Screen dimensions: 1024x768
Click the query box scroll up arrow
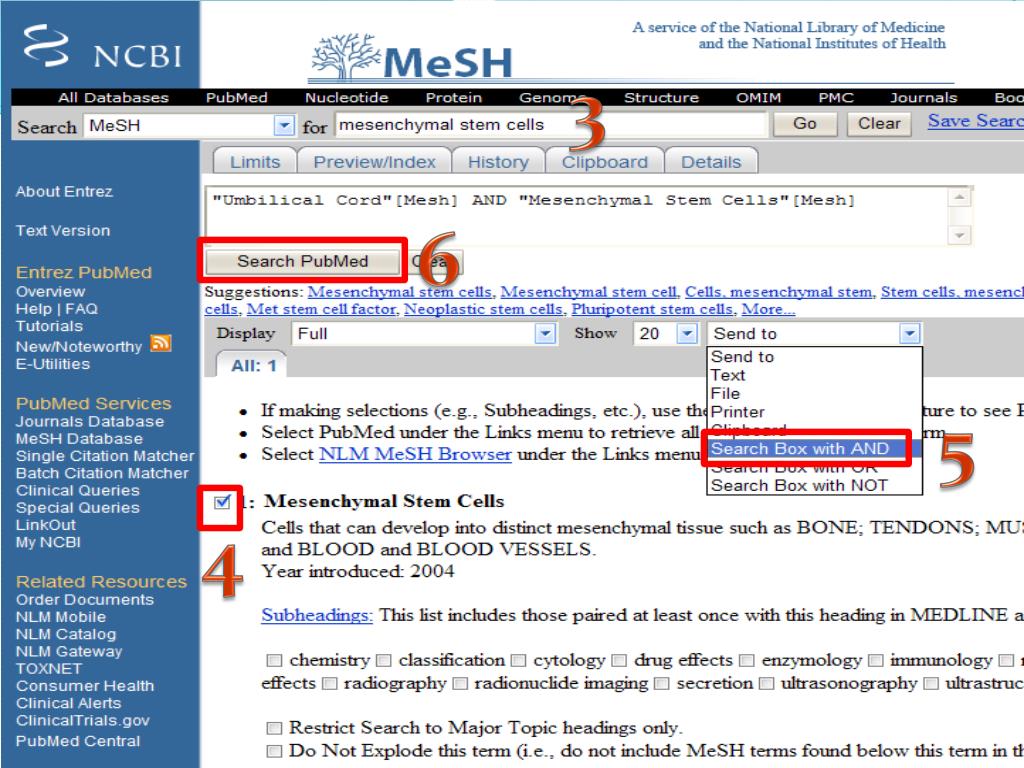(959, 197)
